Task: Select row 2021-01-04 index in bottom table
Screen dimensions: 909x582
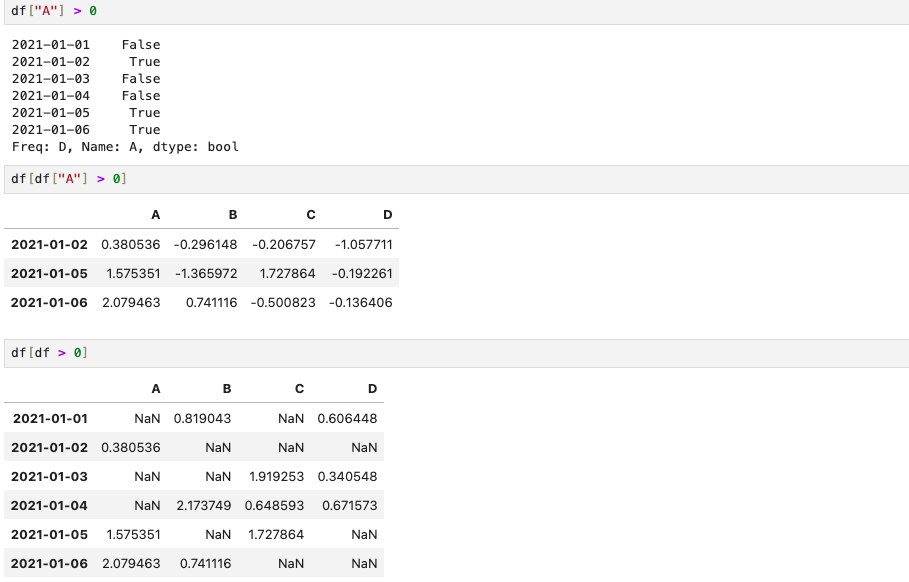Action: [x=49, y=505]
